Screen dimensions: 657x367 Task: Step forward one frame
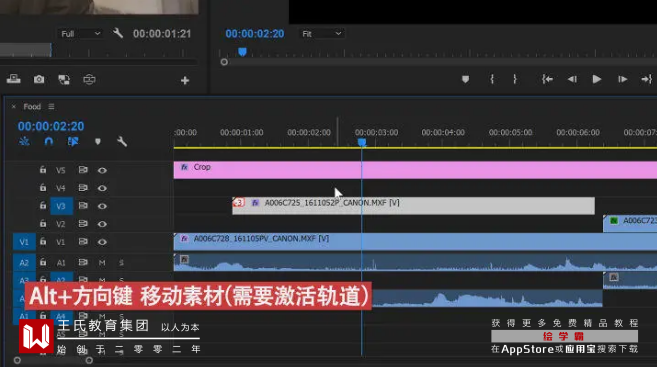(x=623, y=79)
